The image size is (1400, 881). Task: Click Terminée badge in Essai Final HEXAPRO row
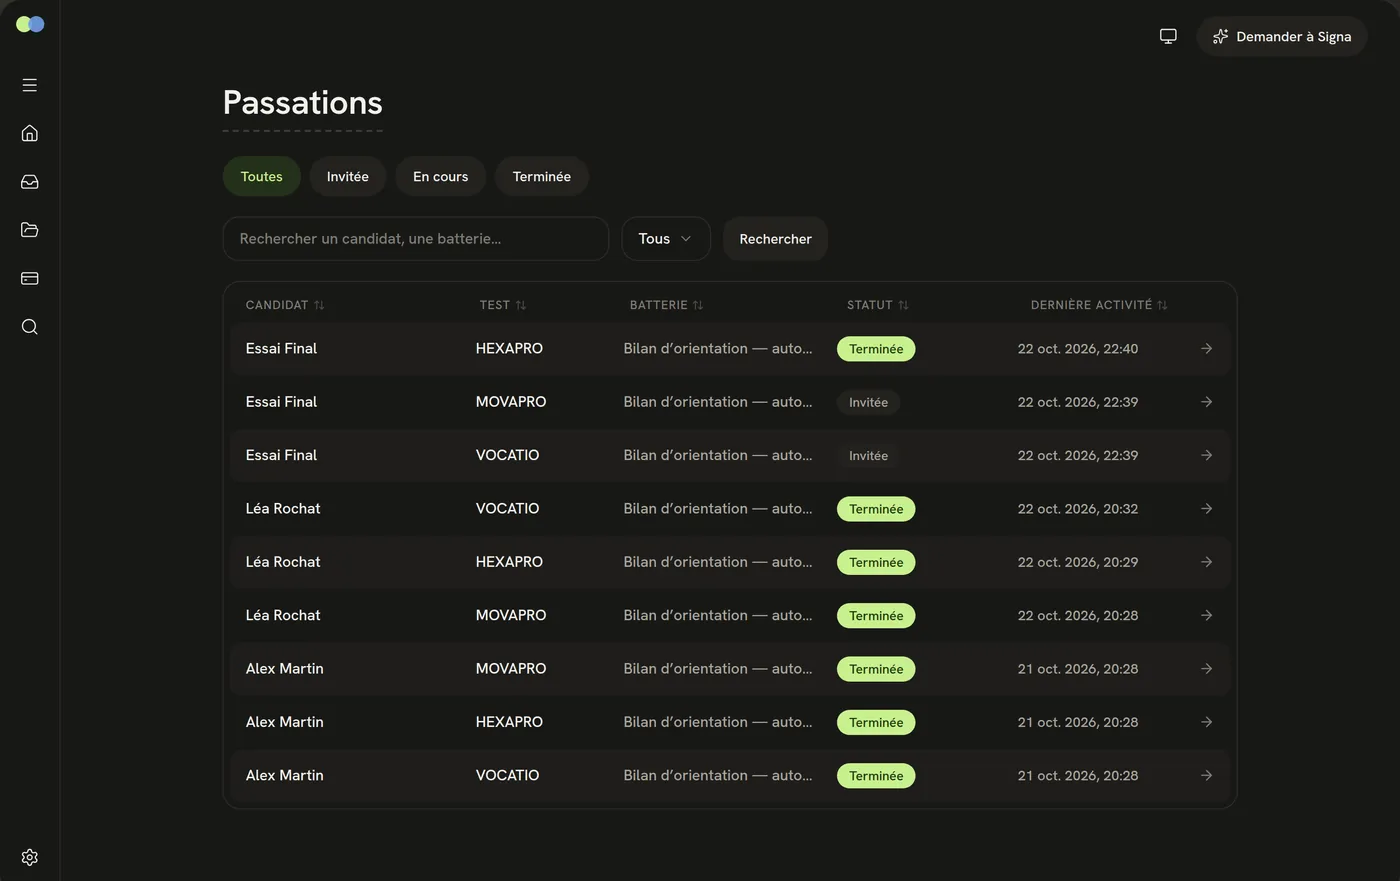tap(876, 349)
